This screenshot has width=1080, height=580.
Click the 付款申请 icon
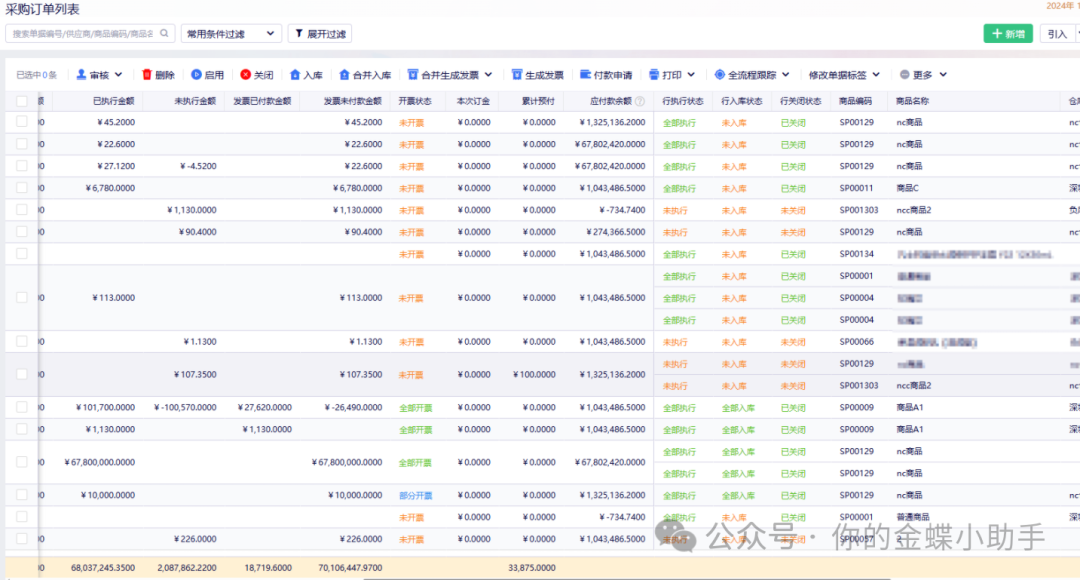[x=585, y=75]
